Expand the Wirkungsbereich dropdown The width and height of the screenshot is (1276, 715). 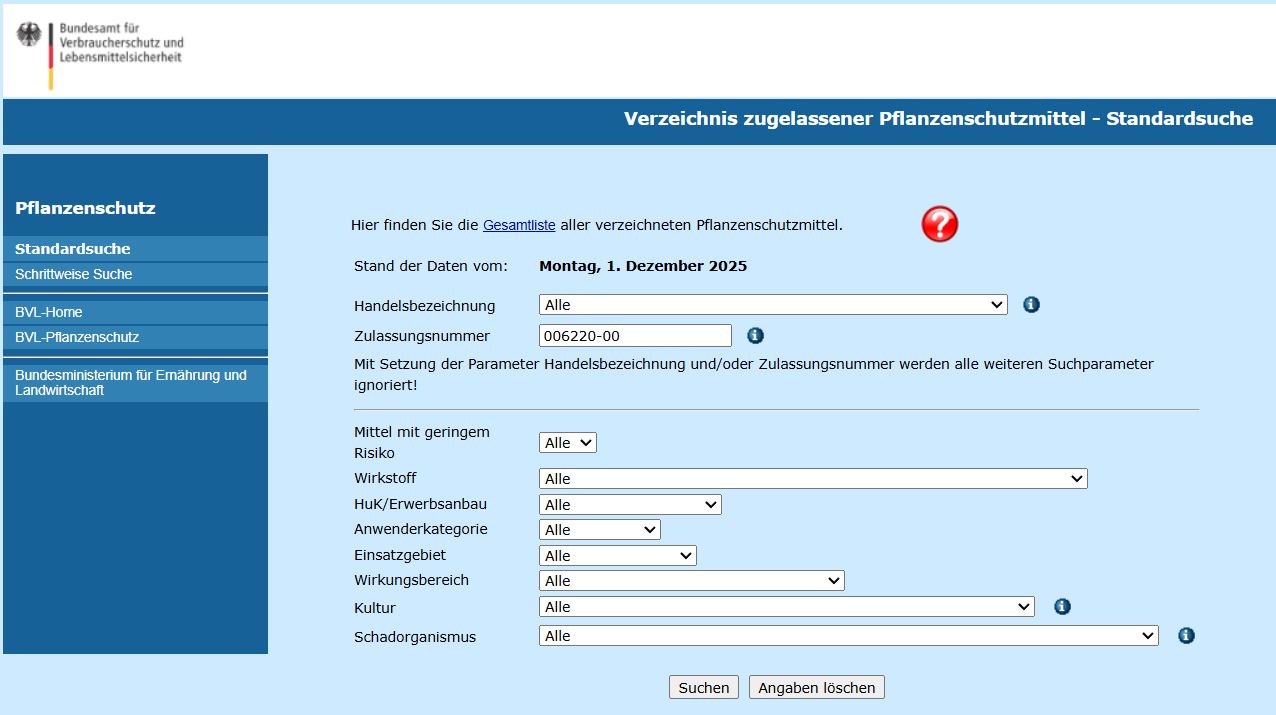coord(691,580)
